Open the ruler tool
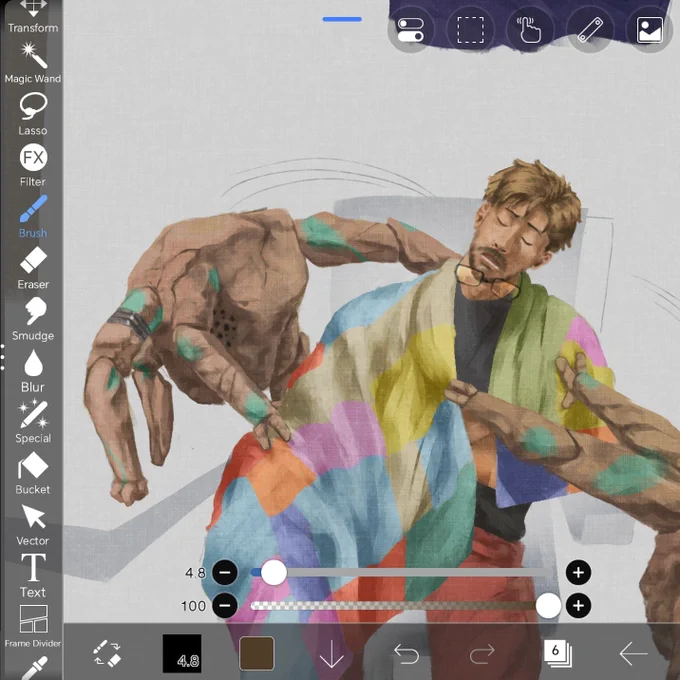Viewport: 680px width, 680px height. pyautogui.click(x=590, y=30)
